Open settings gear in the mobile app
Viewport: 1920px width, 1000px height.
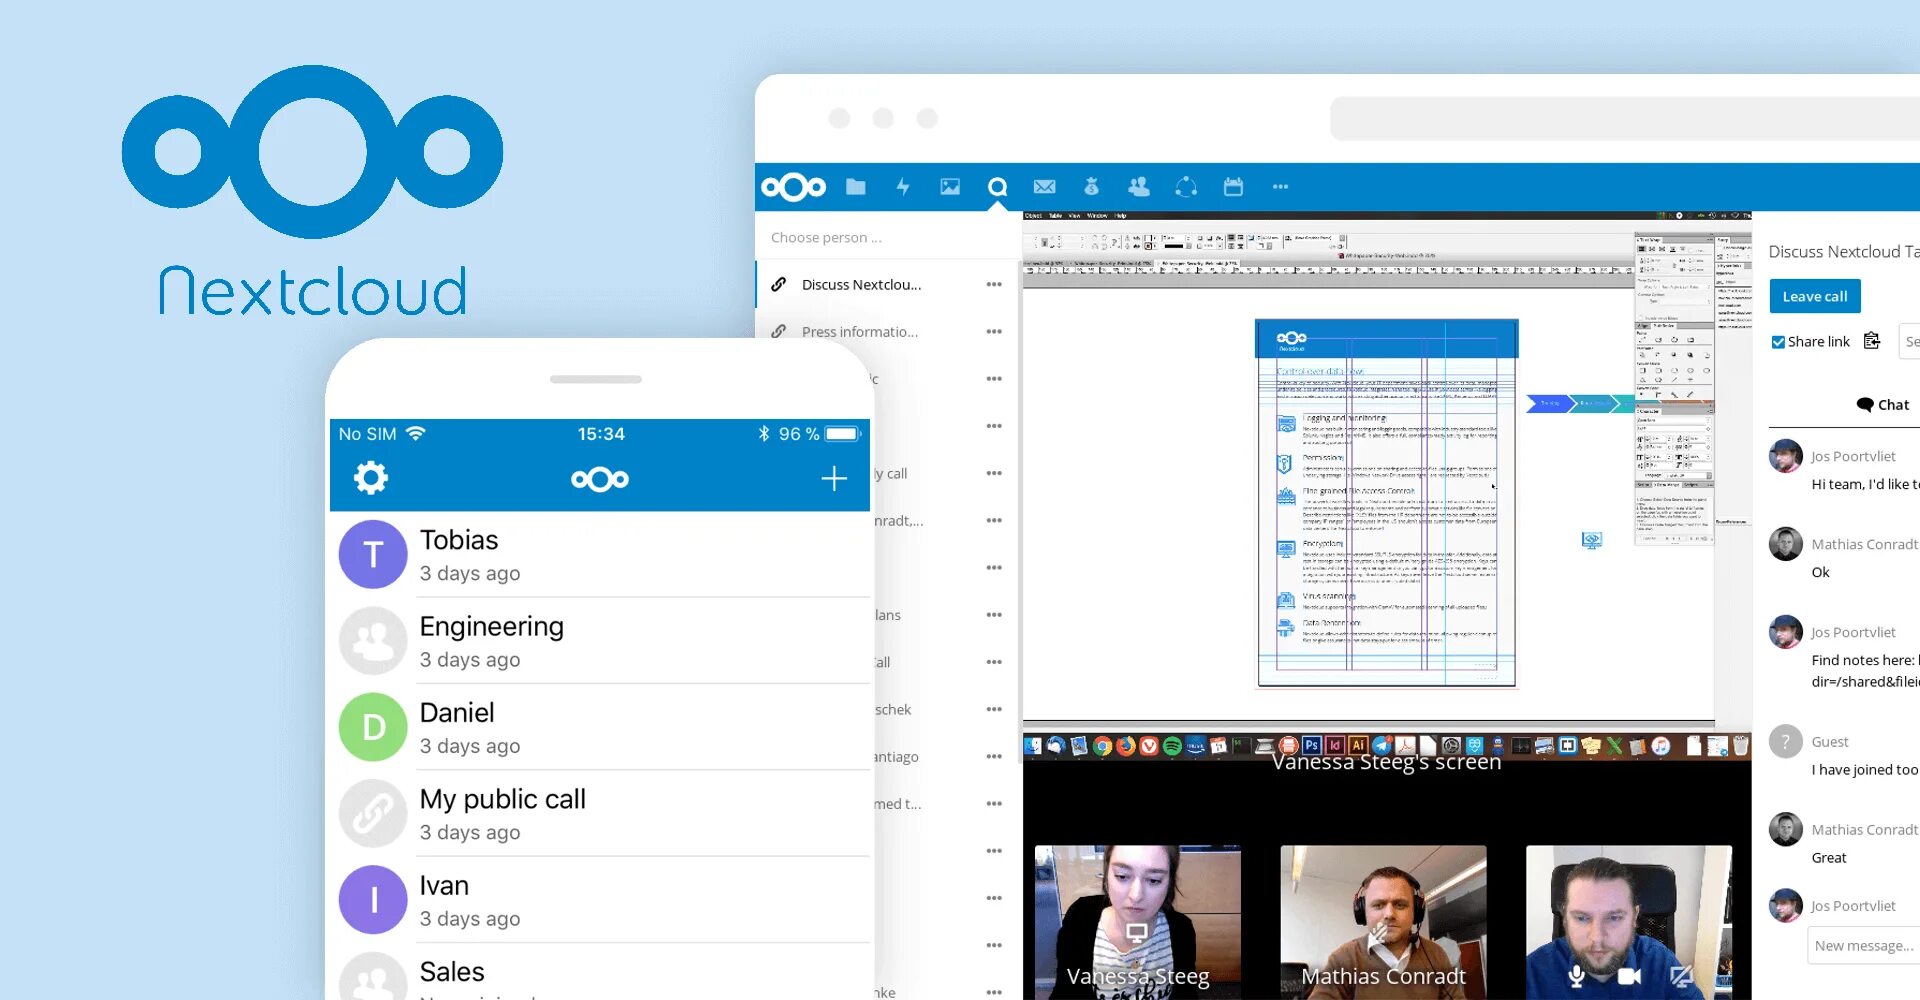[x=371, y=478]
